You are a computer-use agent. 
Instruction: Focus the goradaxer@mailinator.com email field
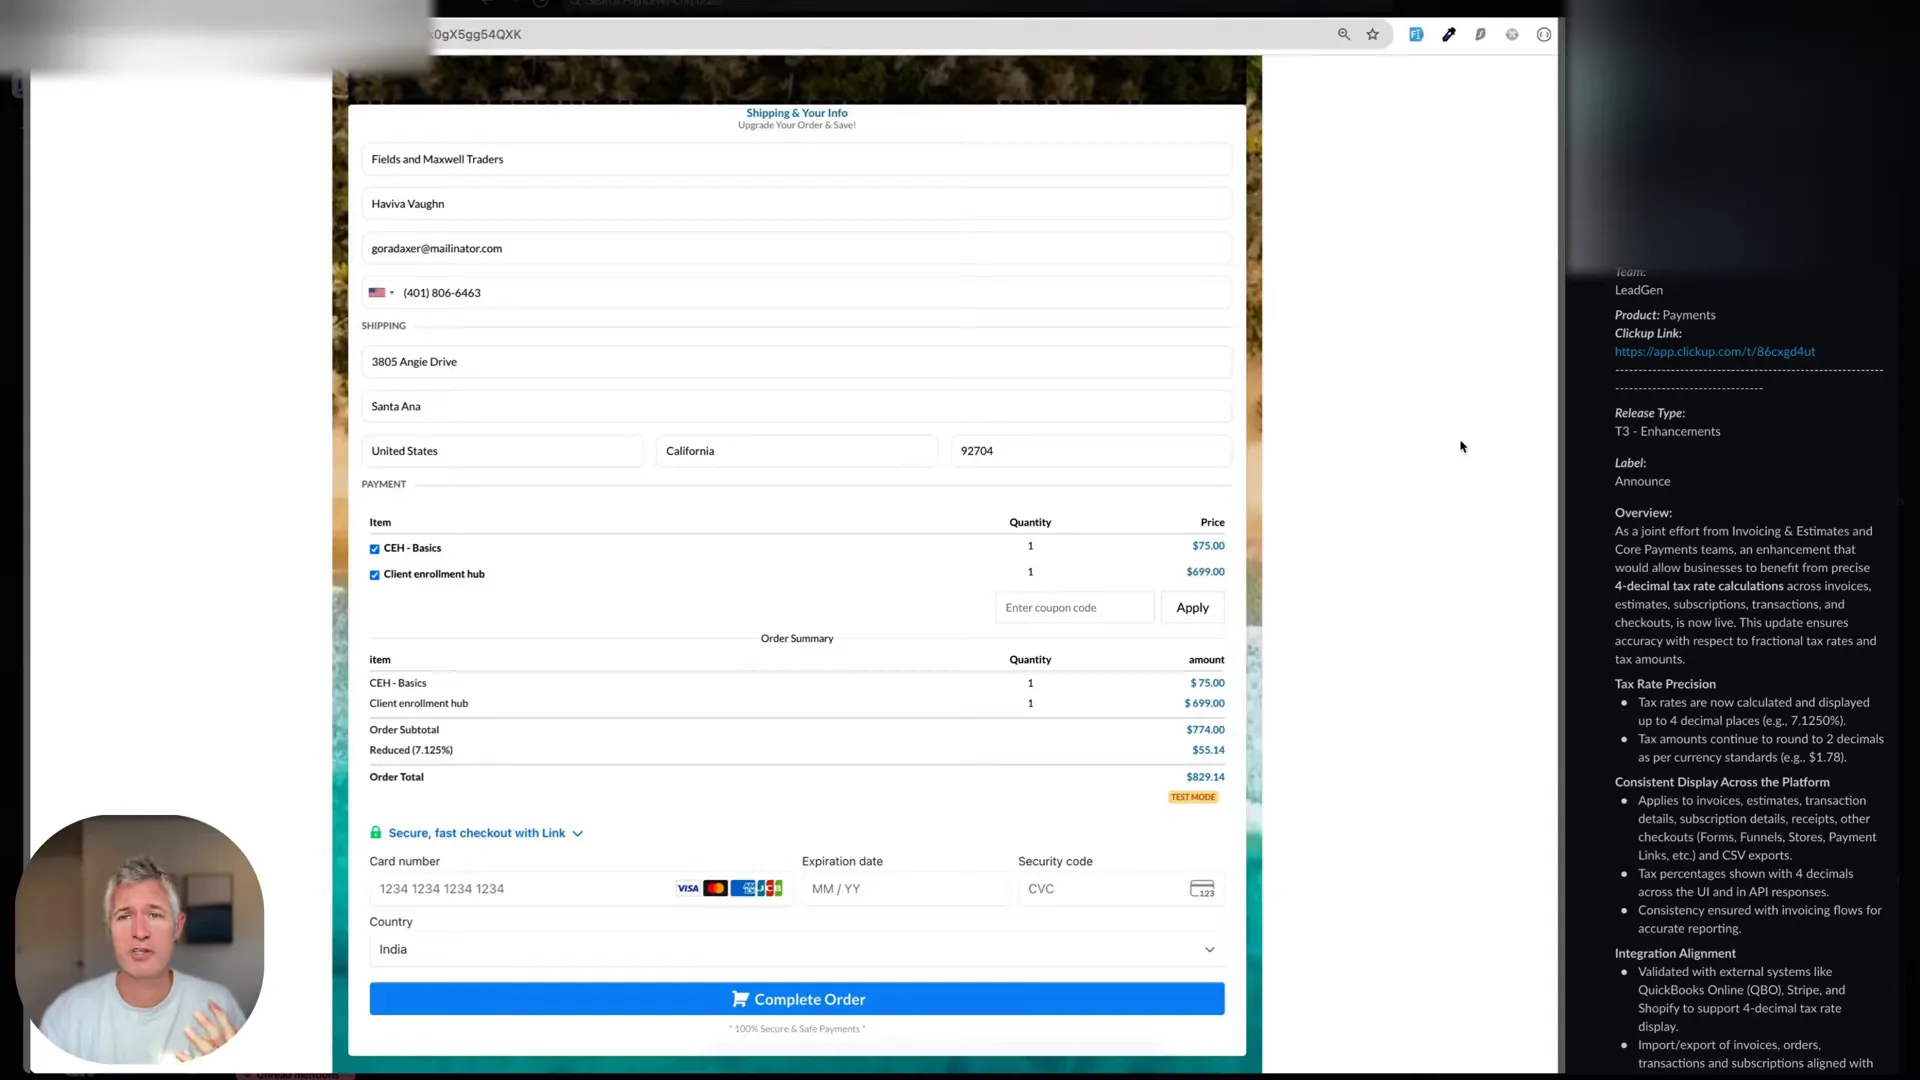pos(797,248)
